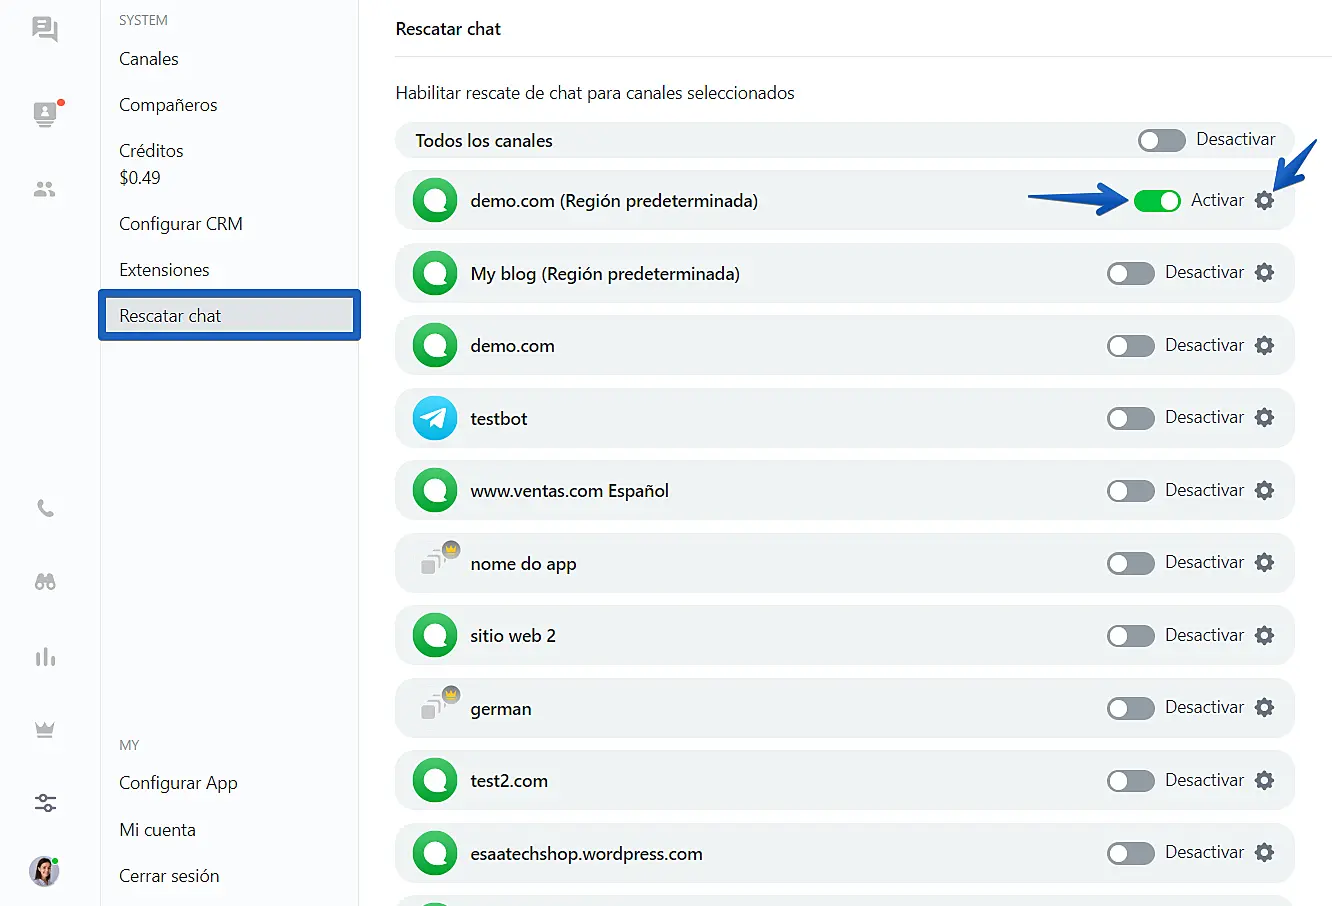The image size is (1332, 906).
Task: Open gear settings for sitio web 2
Action: 1264,636
